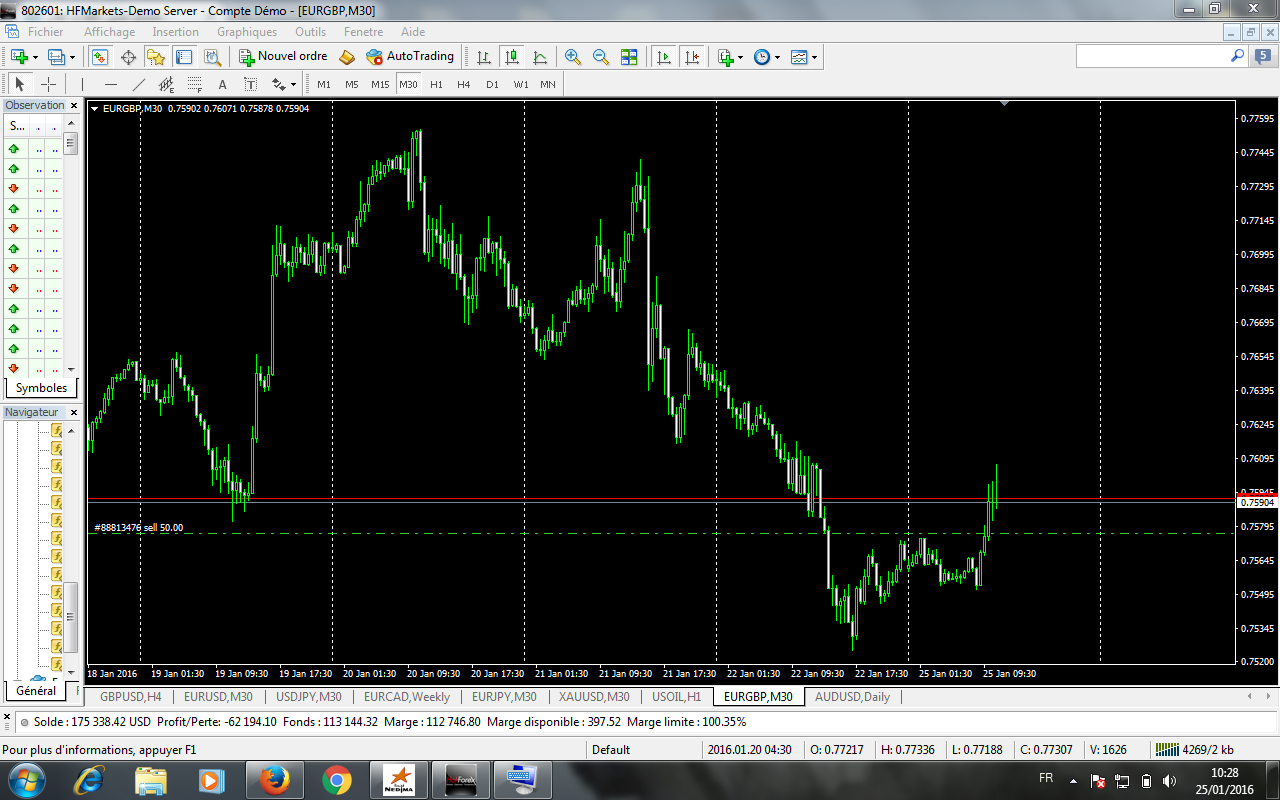Open the Profiles icon in toolbar
The width and height of the screenshot is (1280, 800).
[56, 57]
